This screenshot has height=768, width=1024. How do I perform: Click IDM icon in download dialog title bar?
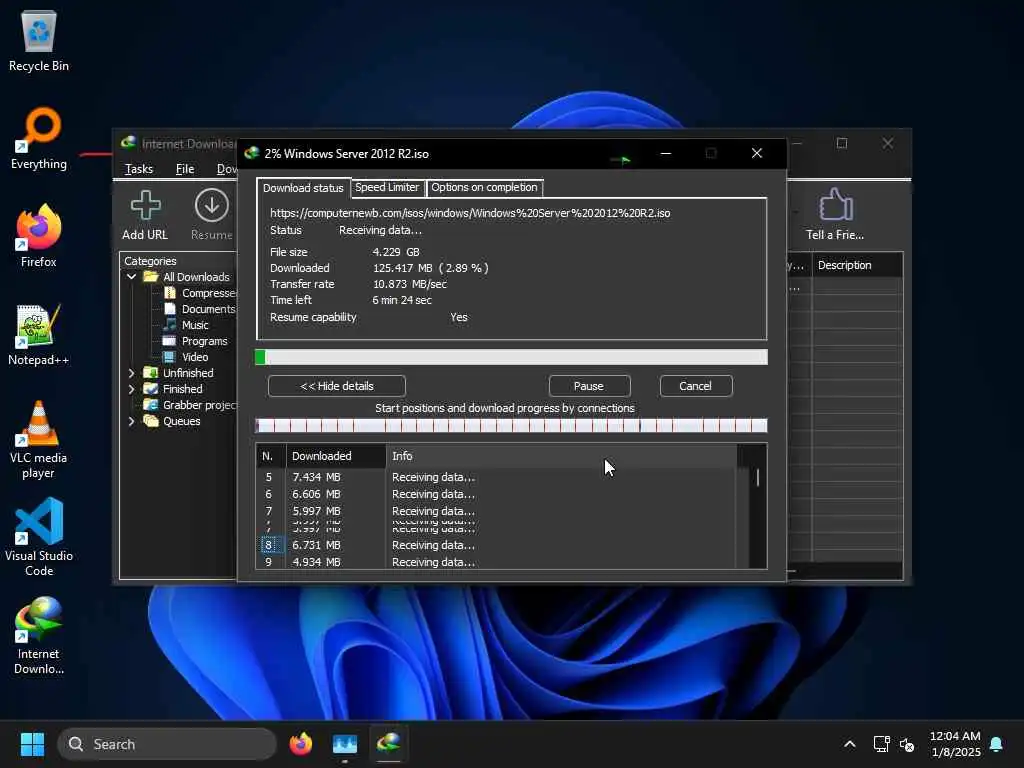tap(251, 153)
